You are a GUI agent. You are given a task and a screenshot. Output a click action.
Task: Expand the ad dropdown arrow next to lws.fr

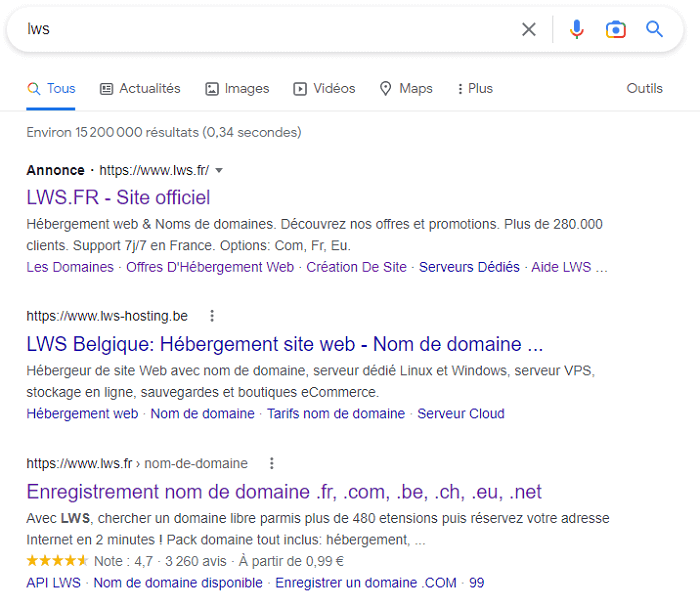[x=219, y=170]
